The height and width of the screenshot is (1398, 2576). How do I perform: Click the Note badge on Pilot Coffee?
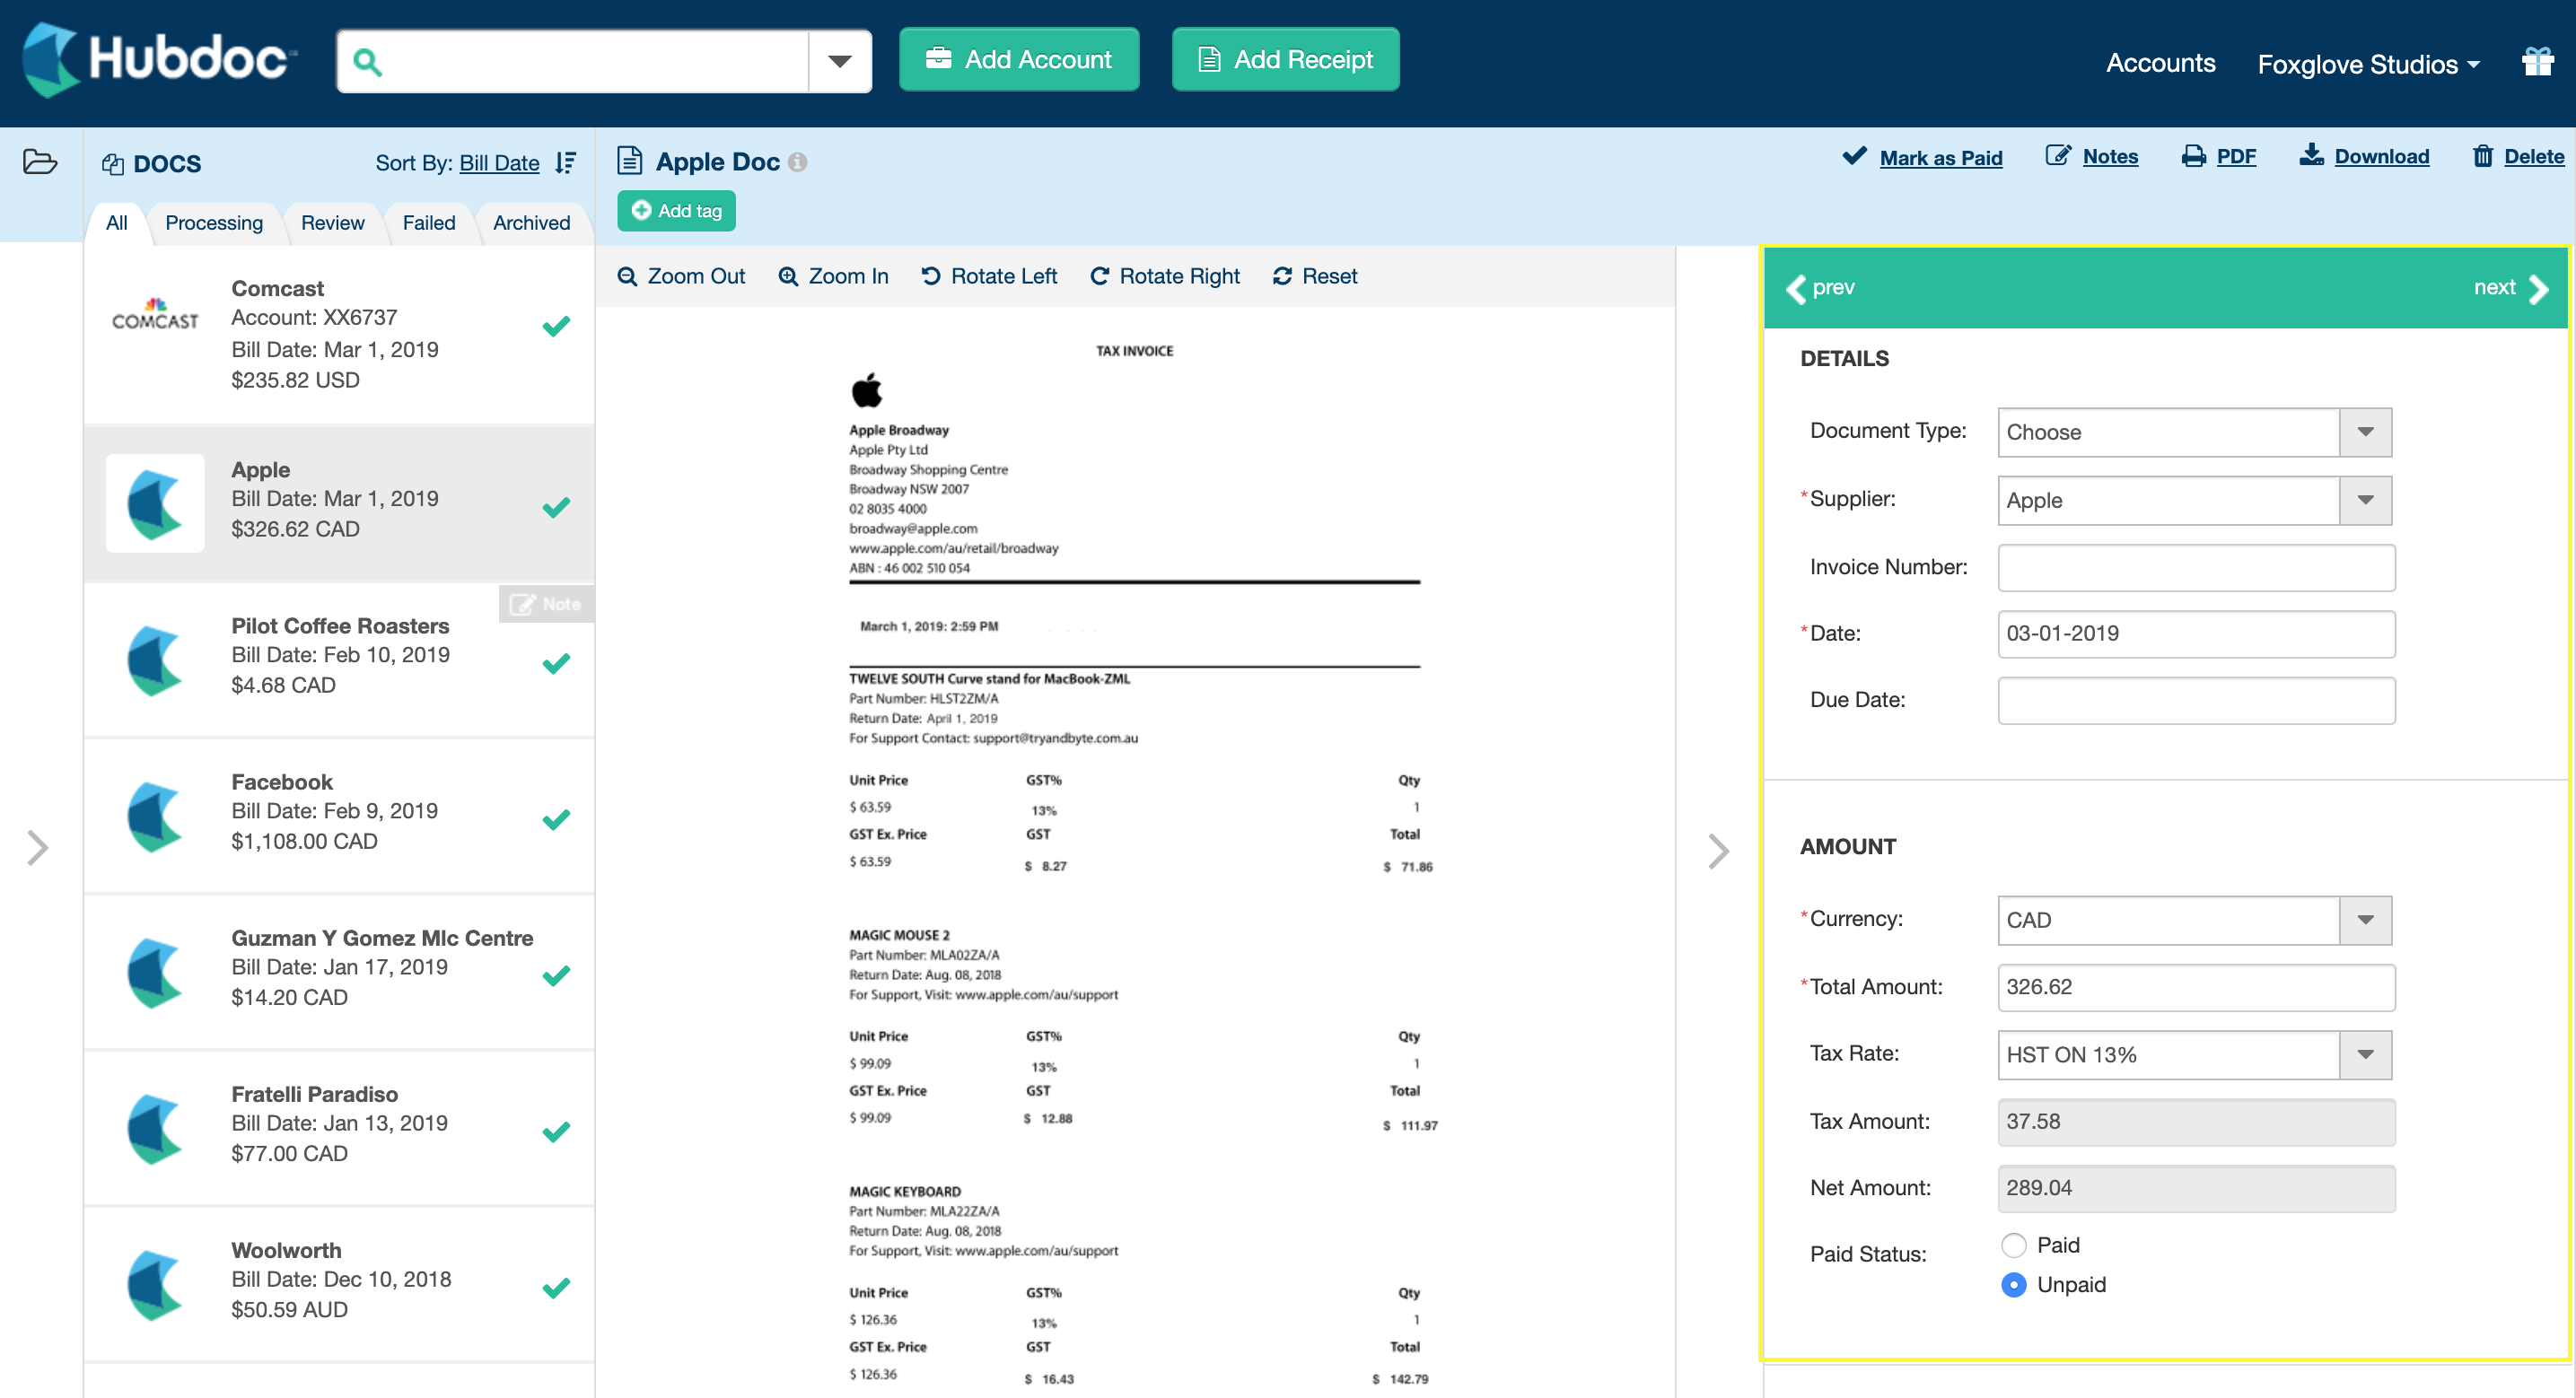click(x=546, y=604)
